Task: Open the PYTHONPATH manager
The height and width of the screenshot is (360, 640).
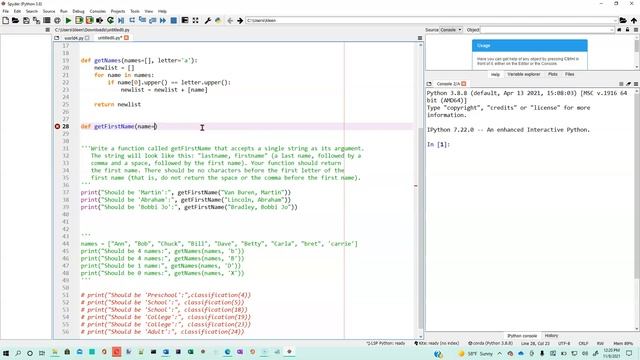Action: [x=218, y=20]
